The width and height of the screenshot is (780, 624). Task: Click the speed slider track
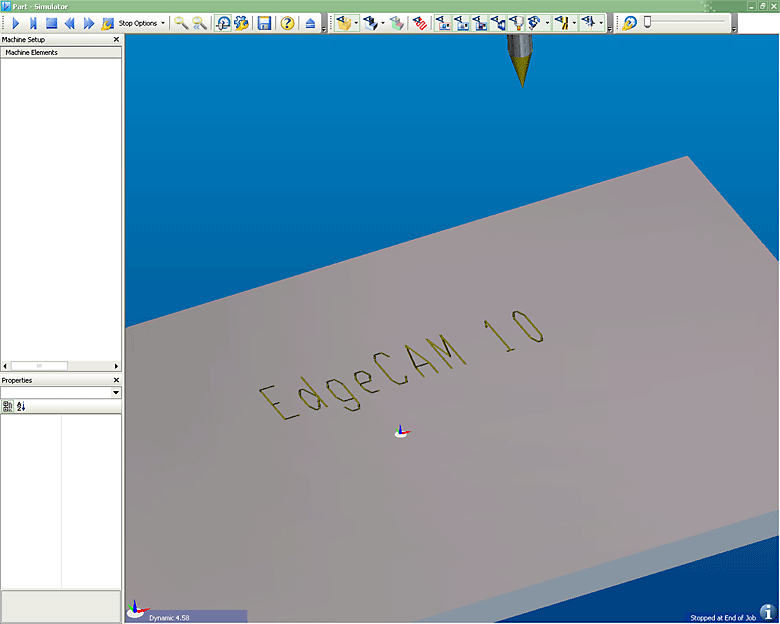click(689, 21)
